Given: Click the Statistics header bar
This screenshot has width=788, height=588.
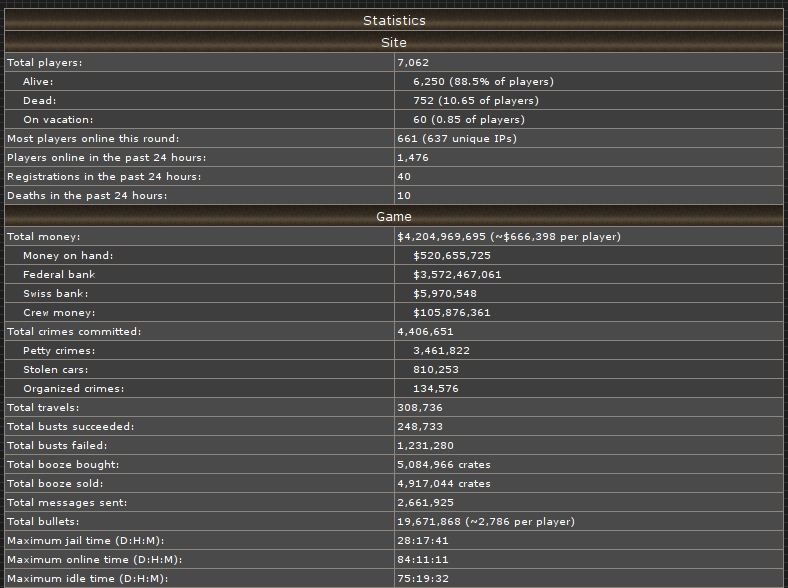Looking at the screenshot, I should click(x=394, y=20).
